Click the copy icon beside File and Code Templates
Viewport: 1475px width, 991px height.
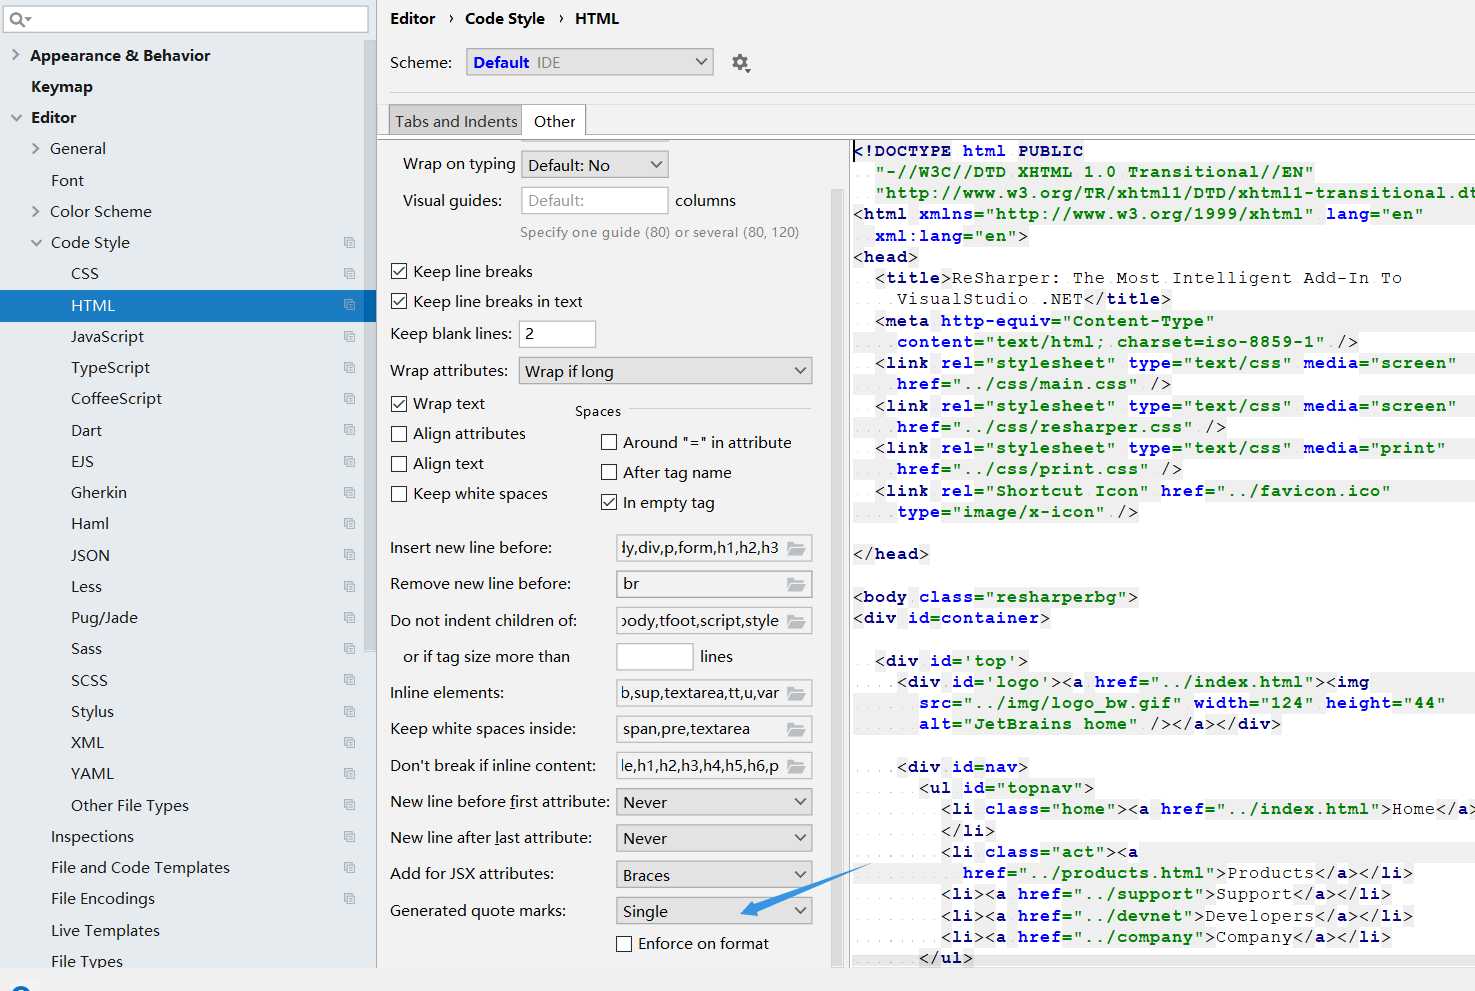coord(349,867)
